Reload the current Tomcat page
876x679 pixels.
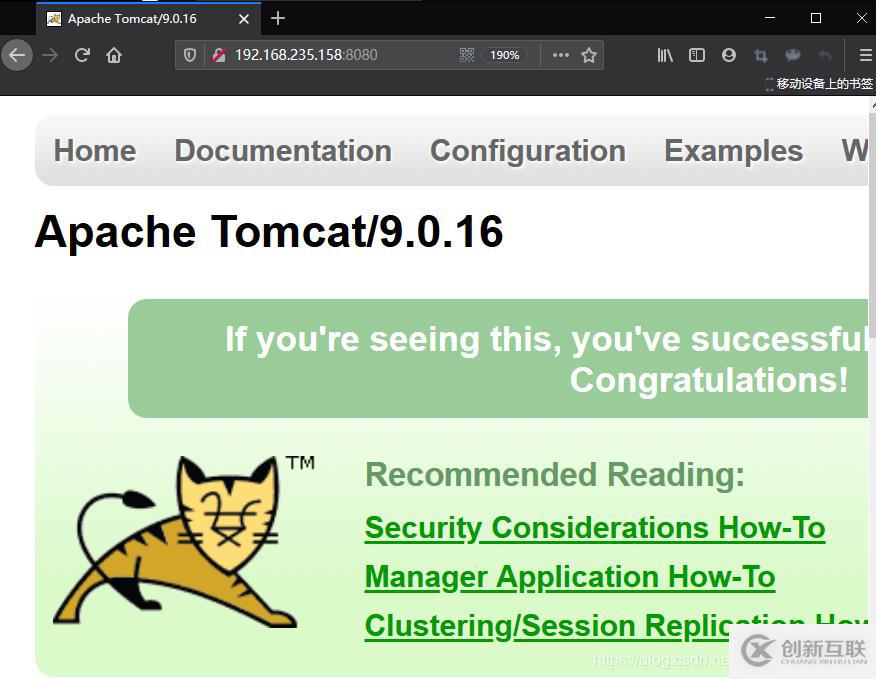82,55
